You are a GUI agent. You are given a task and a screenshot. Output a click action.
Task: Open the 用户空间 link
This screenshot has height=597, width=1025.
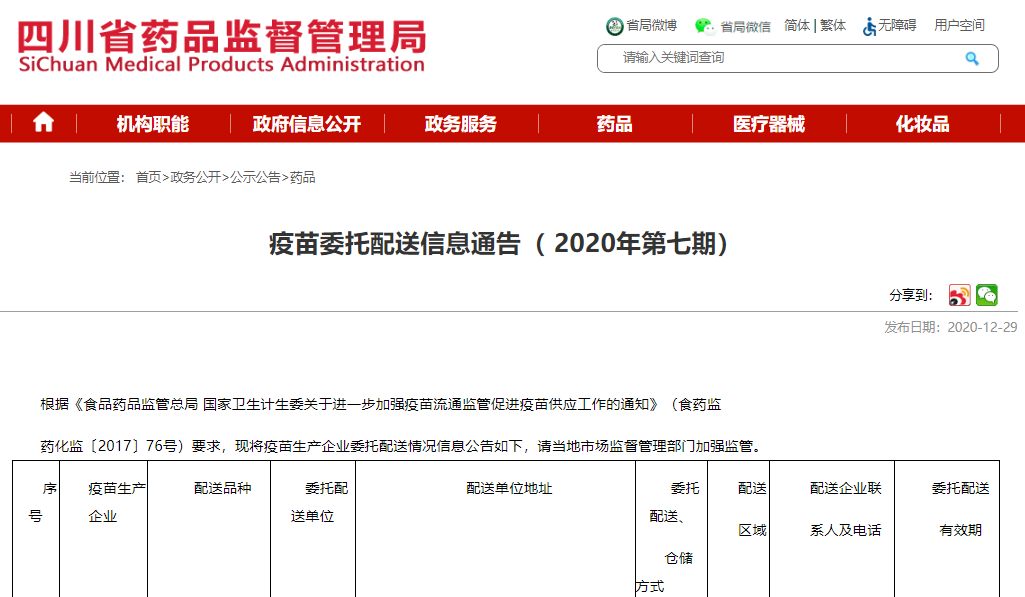click(959, 26)
